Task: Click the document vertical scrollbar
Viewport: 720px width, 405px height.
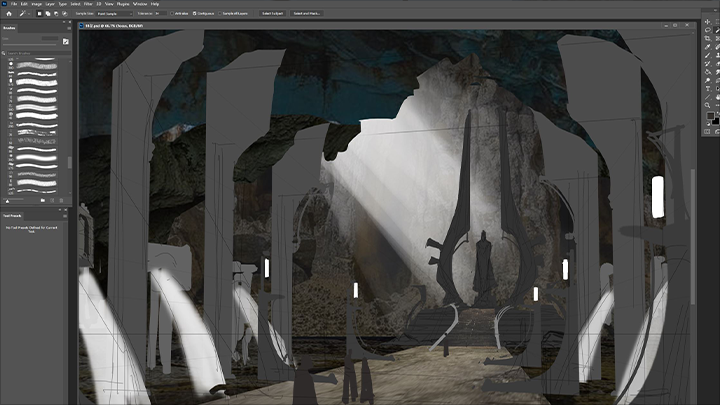Action: point(693,236)
